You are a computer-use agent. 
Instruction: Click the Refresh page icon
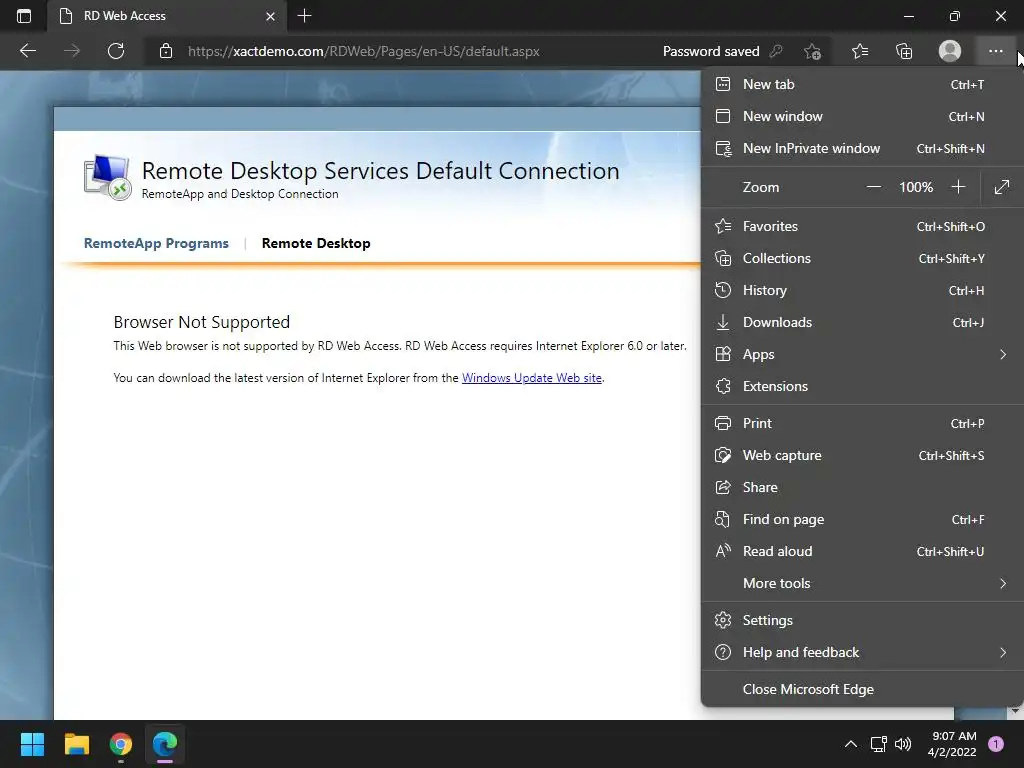[x=116, y=51]
